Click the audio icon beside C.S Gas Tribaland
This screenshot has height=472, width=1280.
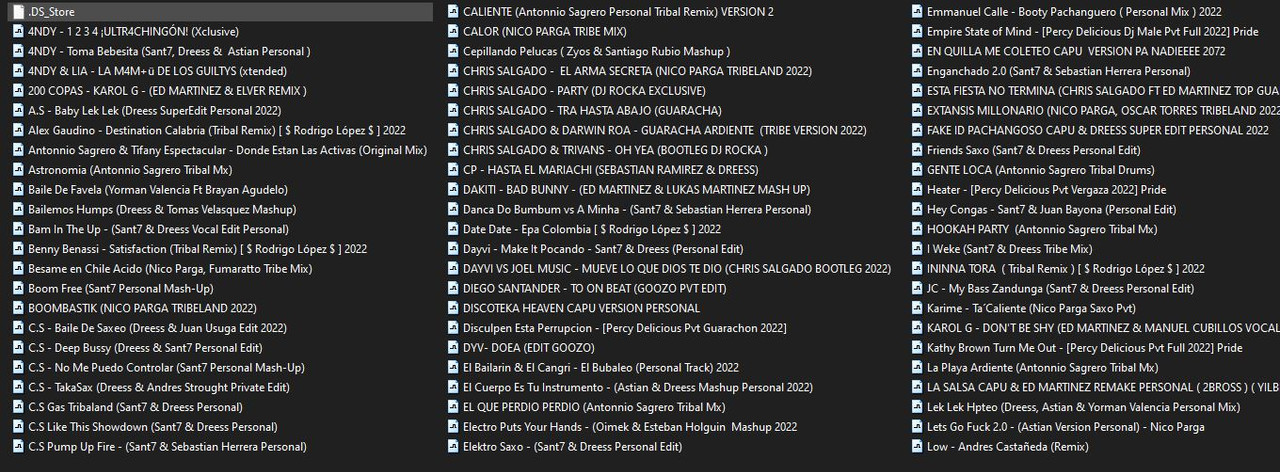(18, 407)
